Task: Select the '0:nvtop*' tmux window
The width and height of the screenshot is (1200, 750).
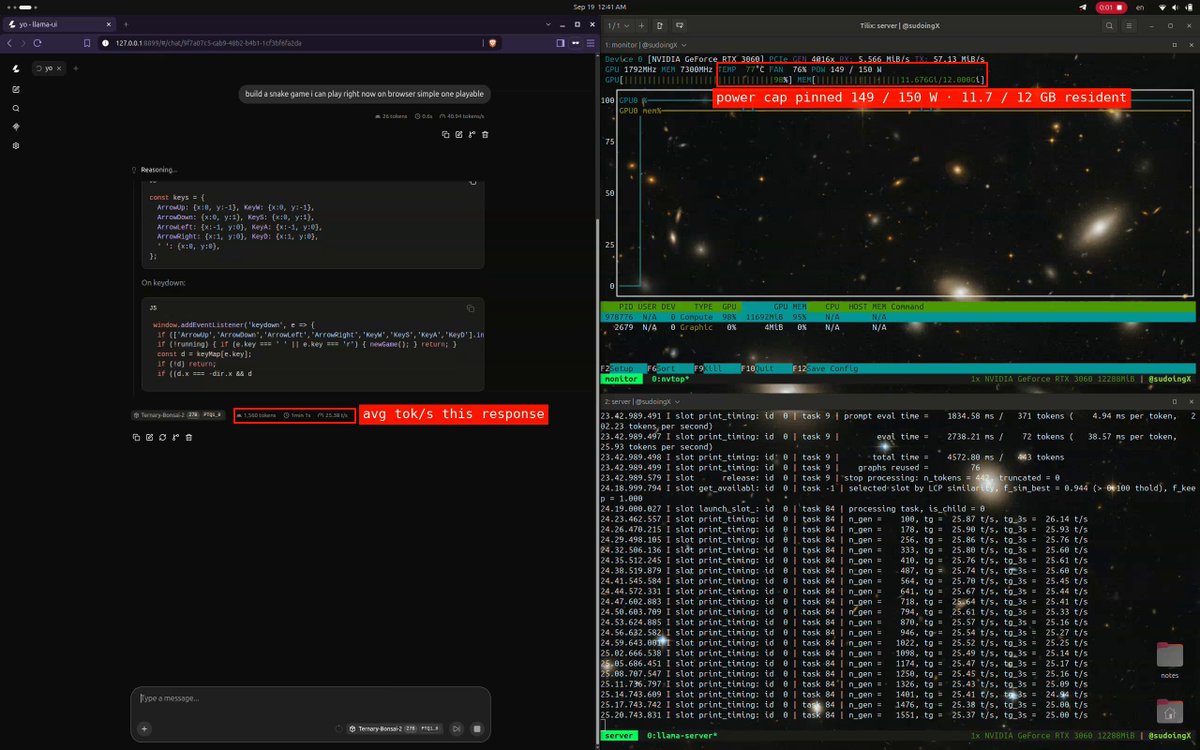Action: pyautogui.click(x=671, y=379)
